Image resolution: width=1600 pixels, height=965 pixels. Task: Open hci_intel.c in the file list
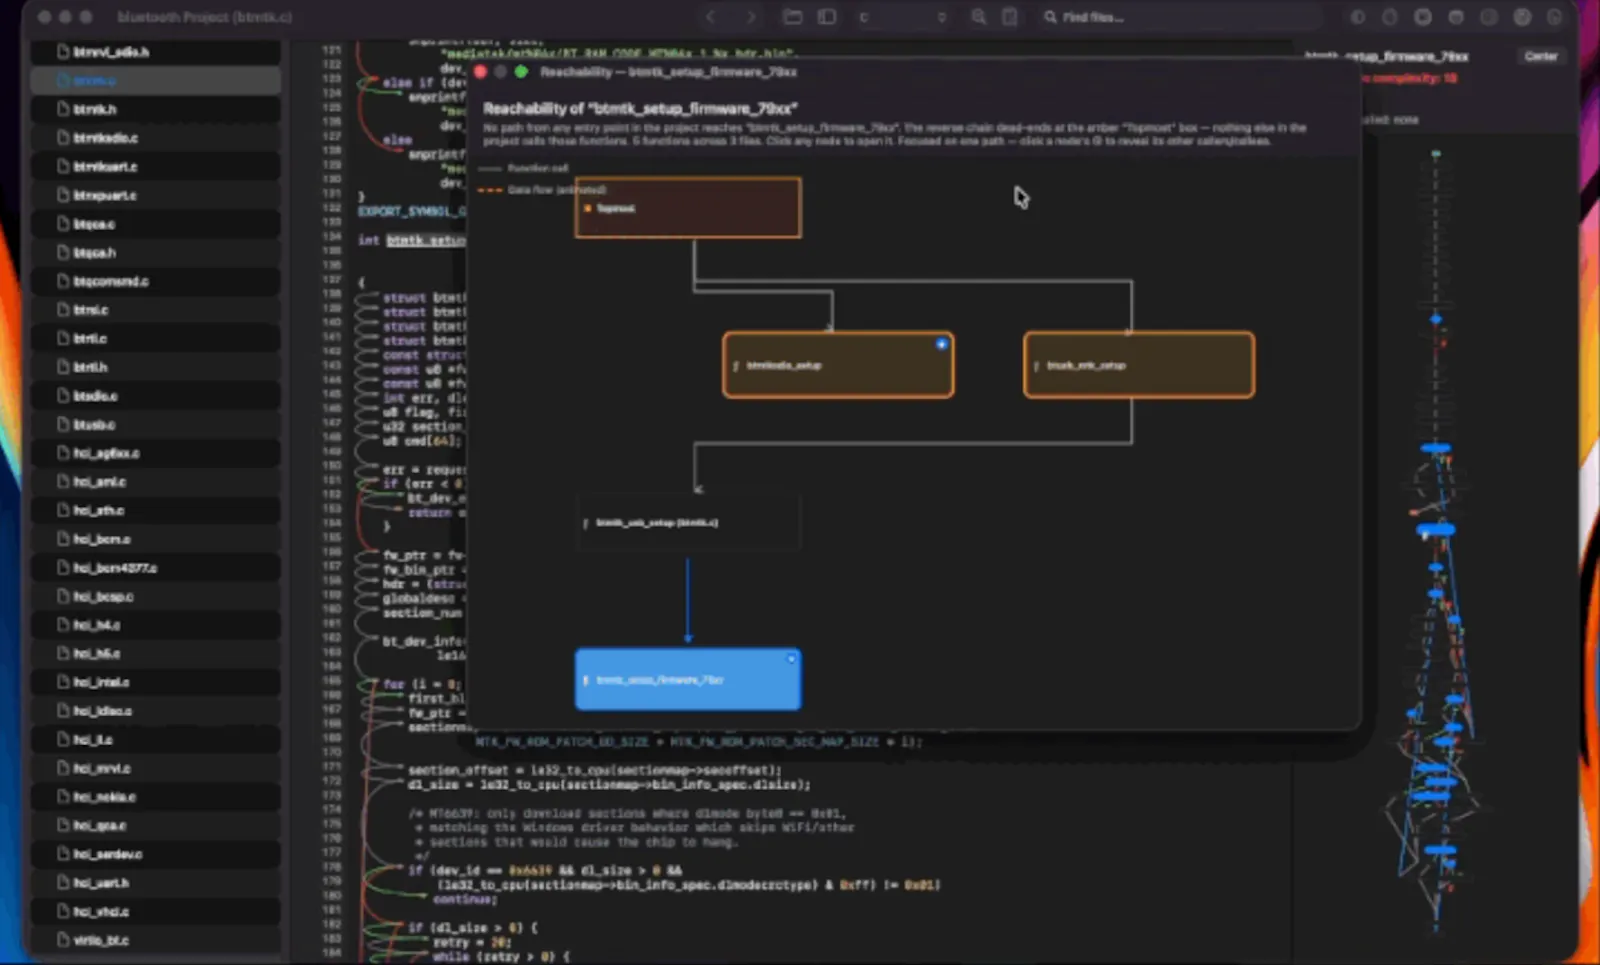(155, 682)
